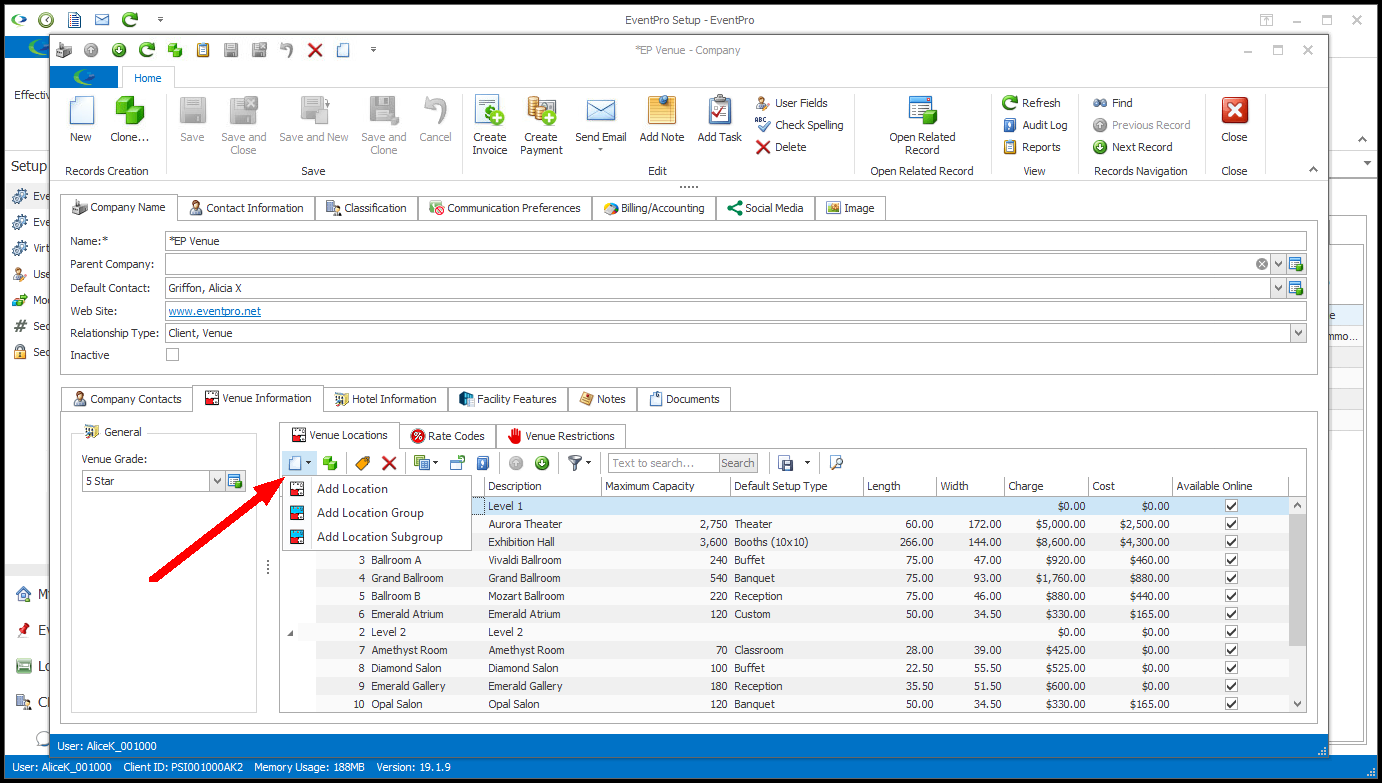Open the Relationship Type dropdown
This screenshot has height=783, width=1382.
point(1298,333)
